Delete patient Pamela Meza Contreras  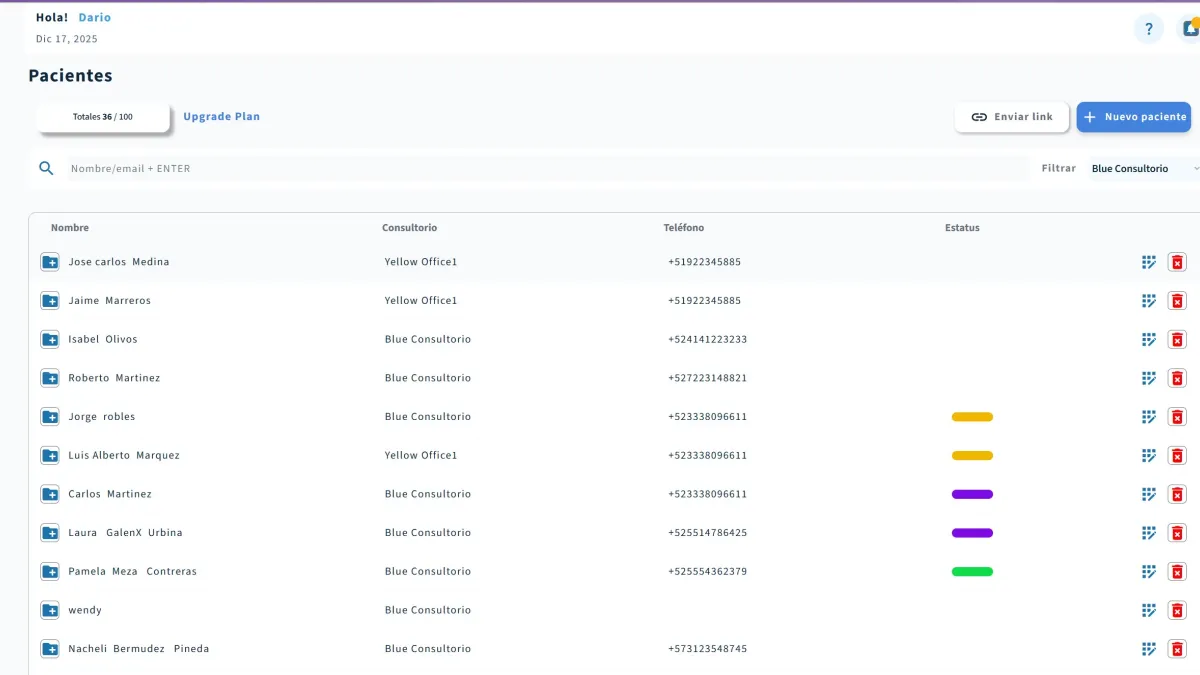[x=1177, y=572]
